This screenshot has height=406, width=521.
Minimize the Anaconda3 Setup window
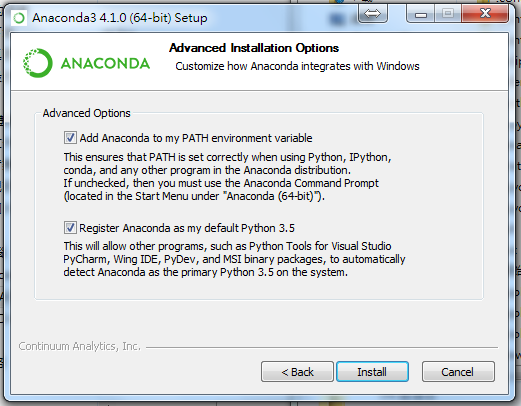coord(421,14)
